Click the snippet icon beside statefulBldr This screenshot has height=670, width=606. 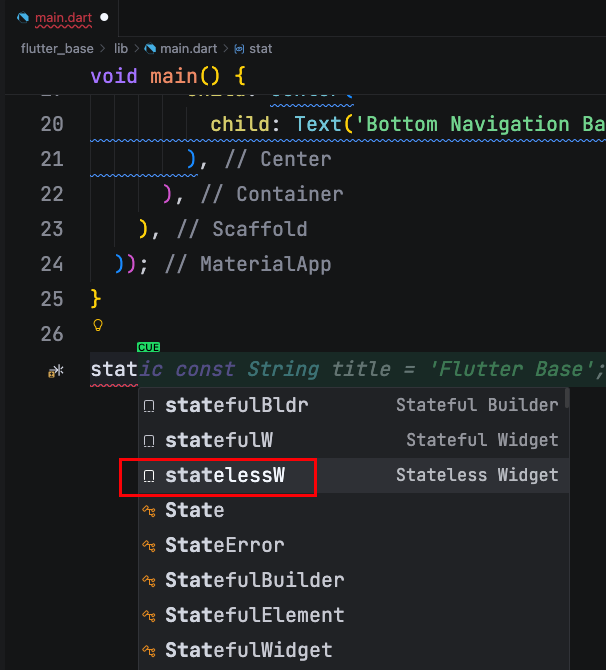pos(149,406)
